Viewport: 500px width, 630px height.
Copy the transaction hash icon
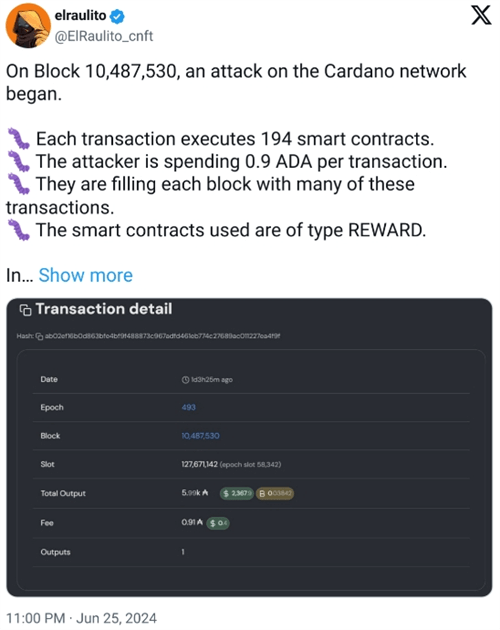[39, 336]
